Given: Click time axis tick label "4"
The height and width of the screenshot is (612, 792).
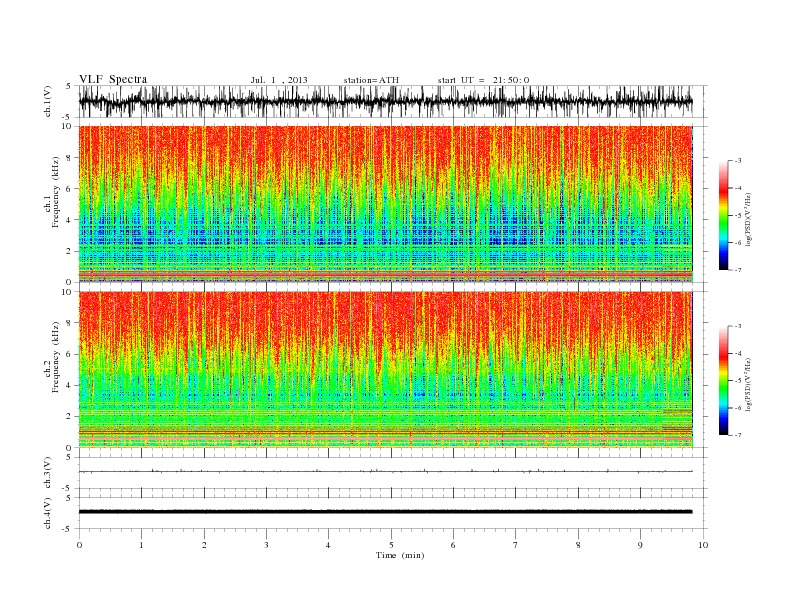Looking at the screenshot, I should (328, 545).
